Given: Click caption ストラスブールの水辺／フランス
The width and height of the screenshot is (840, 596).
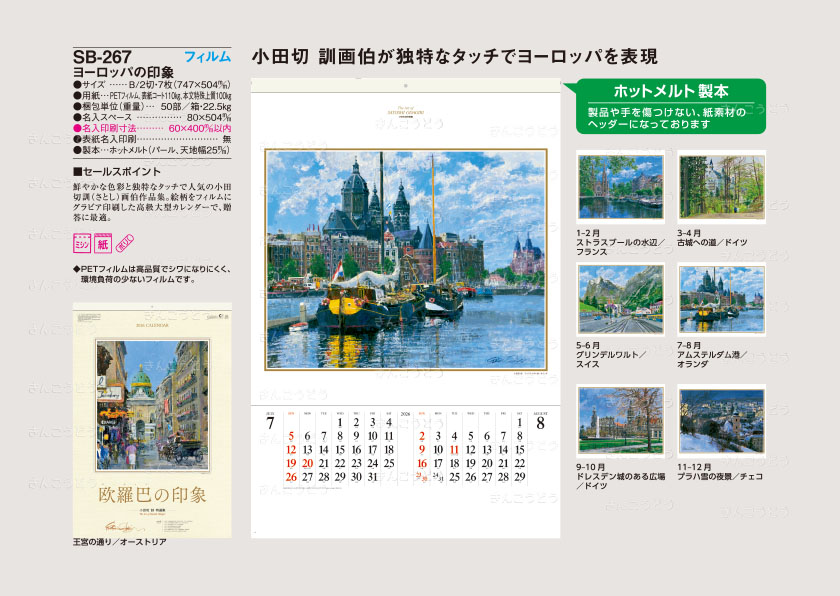Looking at the screenshot, I should tap(620, 247).
